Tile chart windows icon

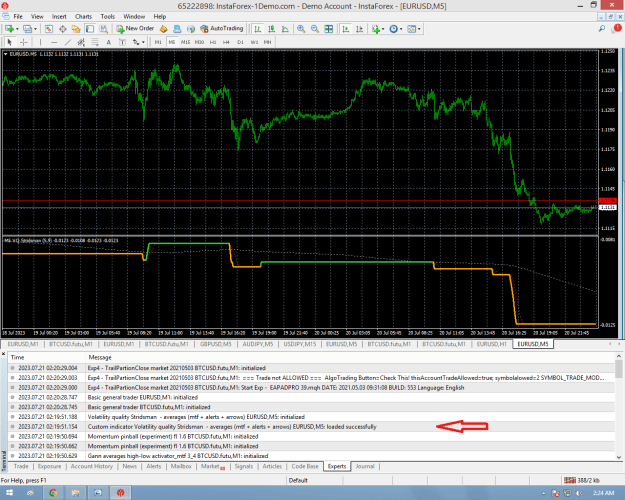click(x=328, y=29)
